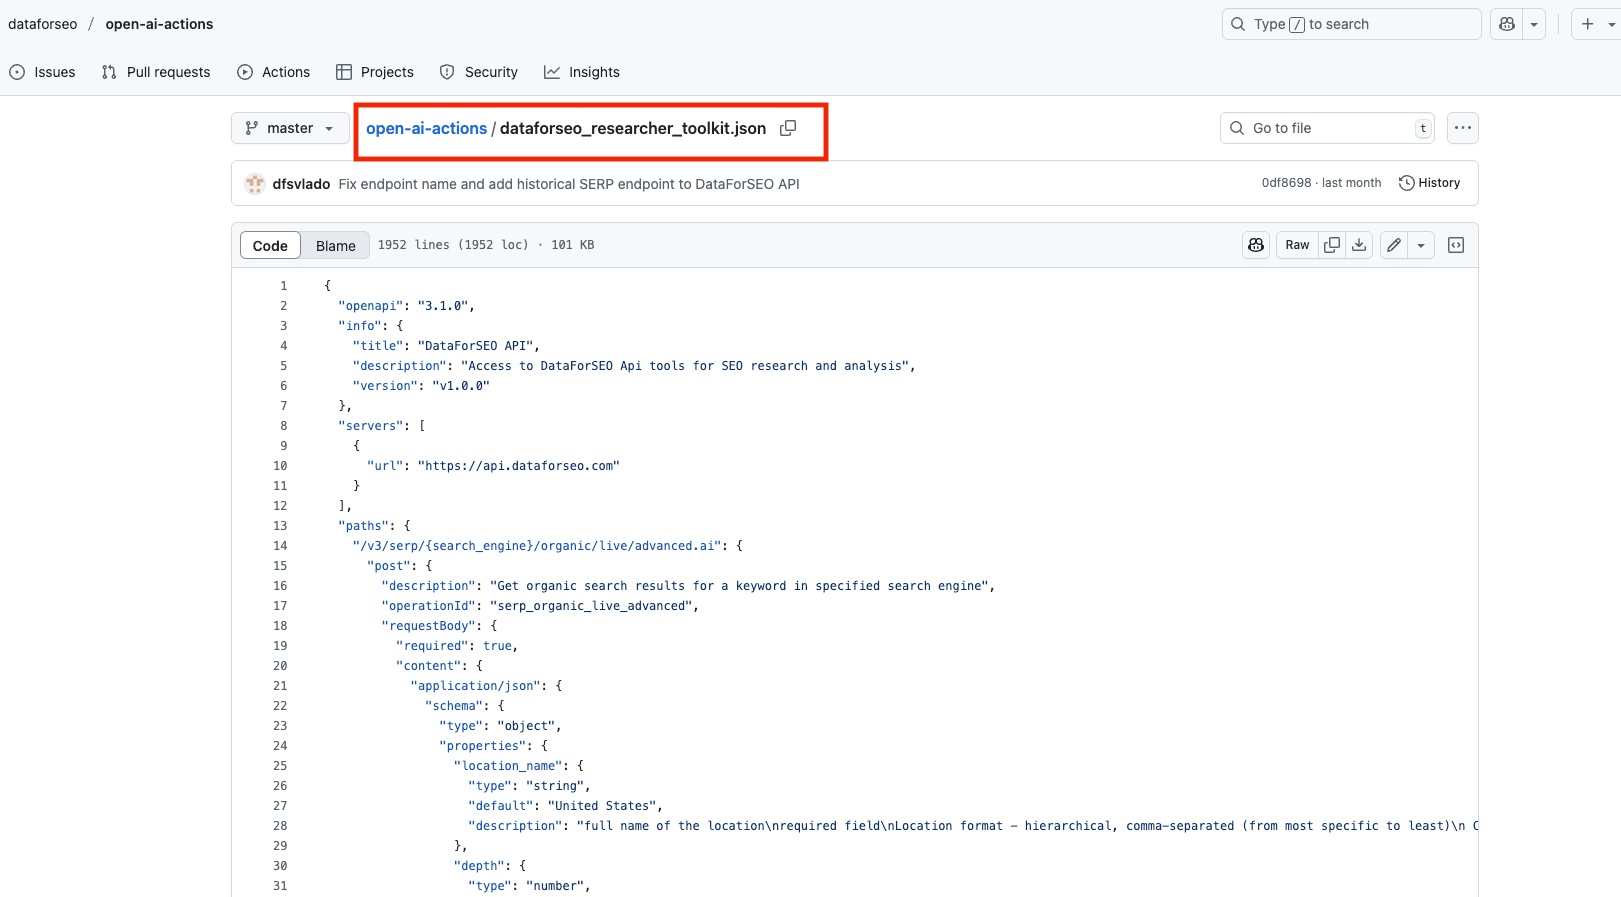Open the Pull requests tab
This screenshot has width=1621, height=897.
point(156,72)
